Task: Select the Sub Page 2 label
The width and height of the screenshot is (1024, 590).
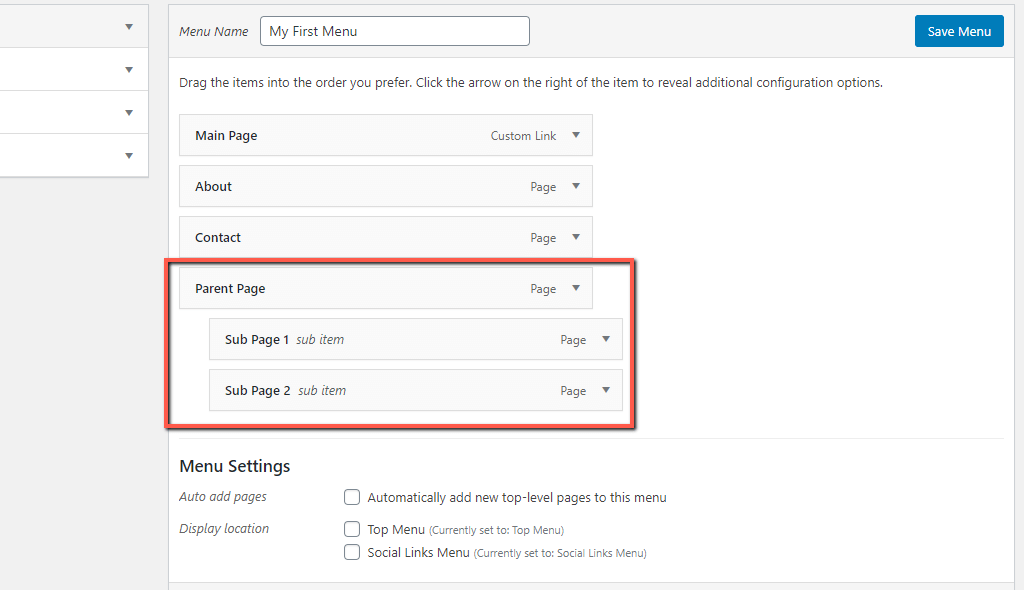Action: click(x=257, y=391)
